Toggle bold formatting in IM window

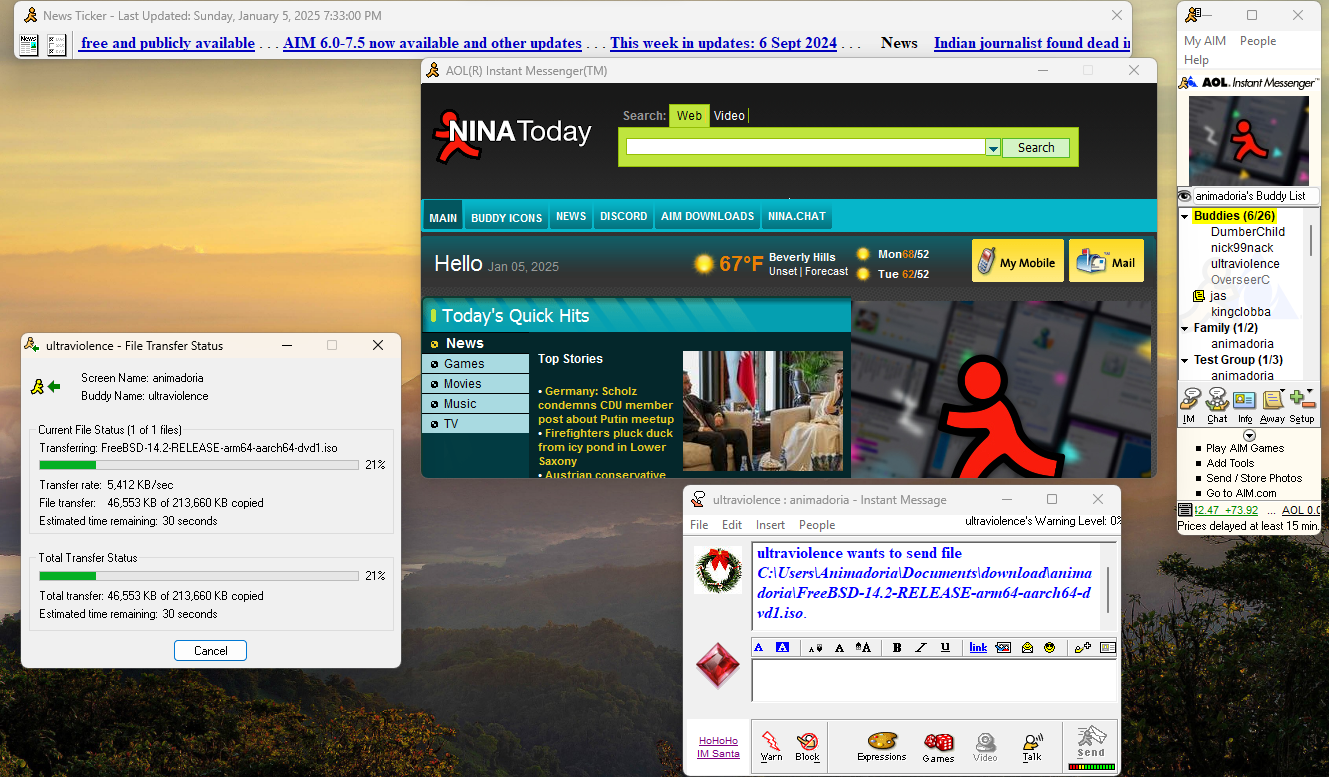897,648
